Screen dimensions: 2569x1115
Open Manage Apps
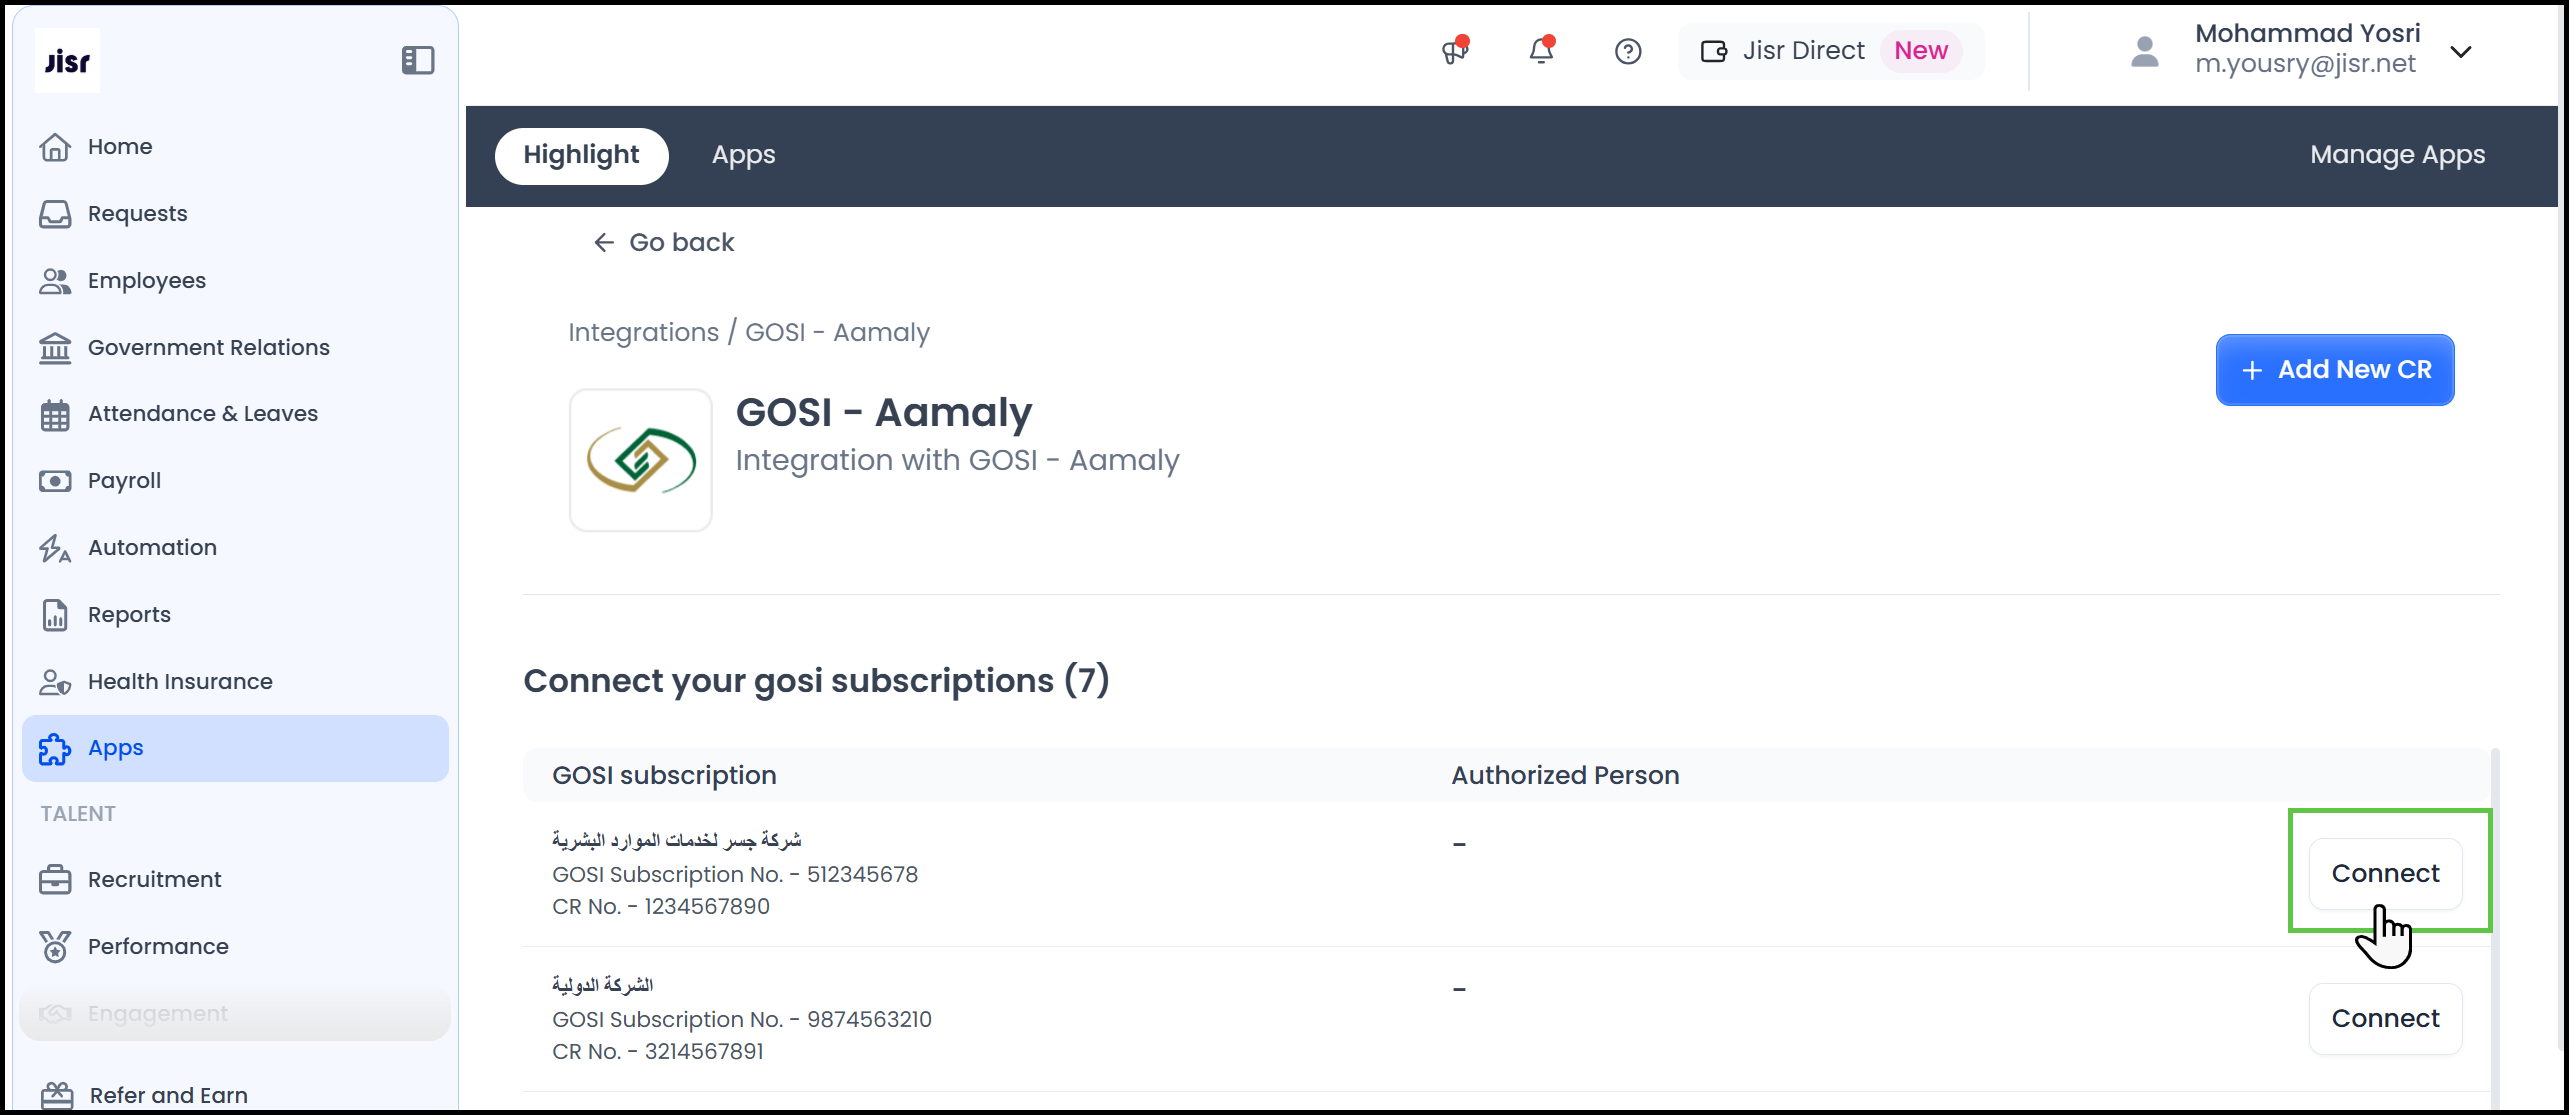(2396, 155)
